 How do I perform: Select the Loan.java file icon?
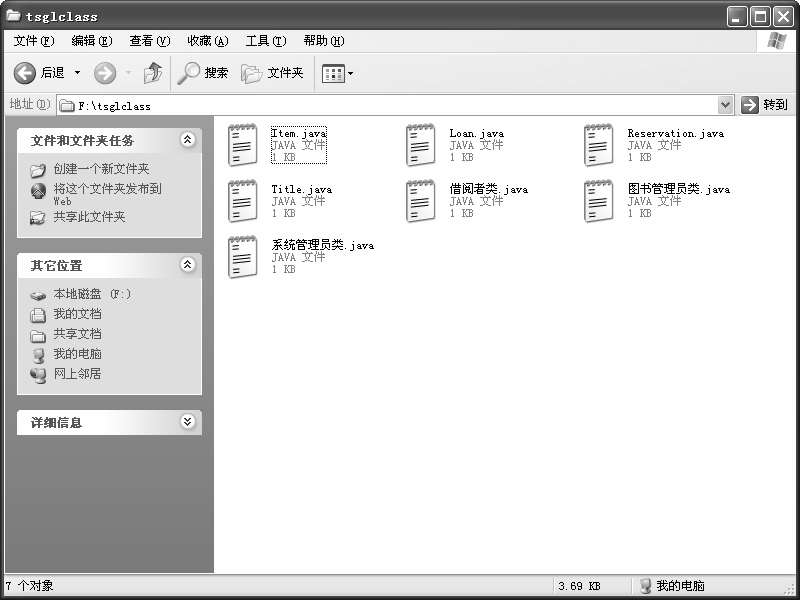click(420, 145)
